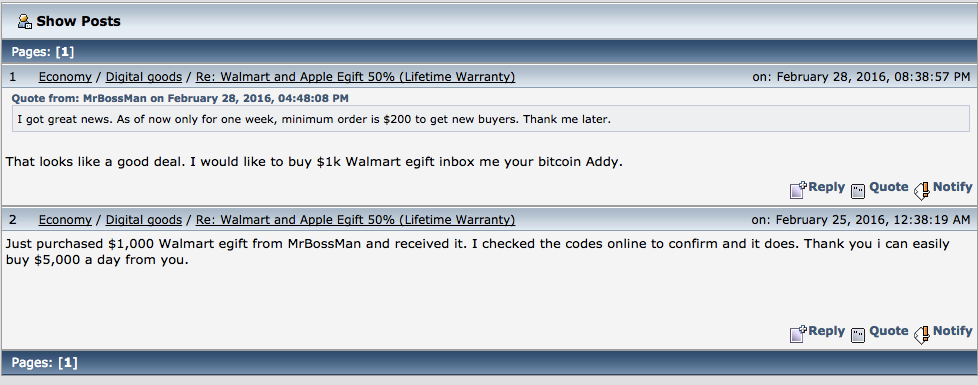Click the quoted MrBossMan message box
This screenshot has width=978, height=385.
coord(491,119)
